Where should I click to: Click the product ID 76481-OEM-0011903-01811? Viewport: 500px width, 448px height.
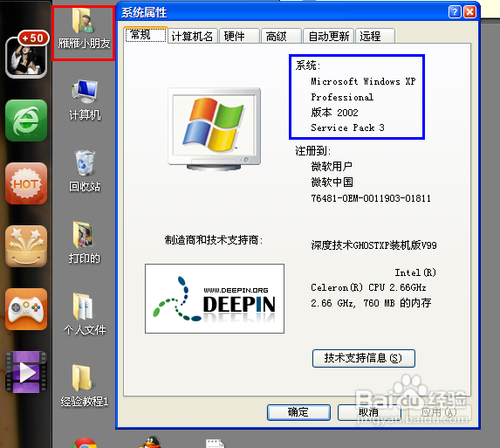tap(371, 198)
